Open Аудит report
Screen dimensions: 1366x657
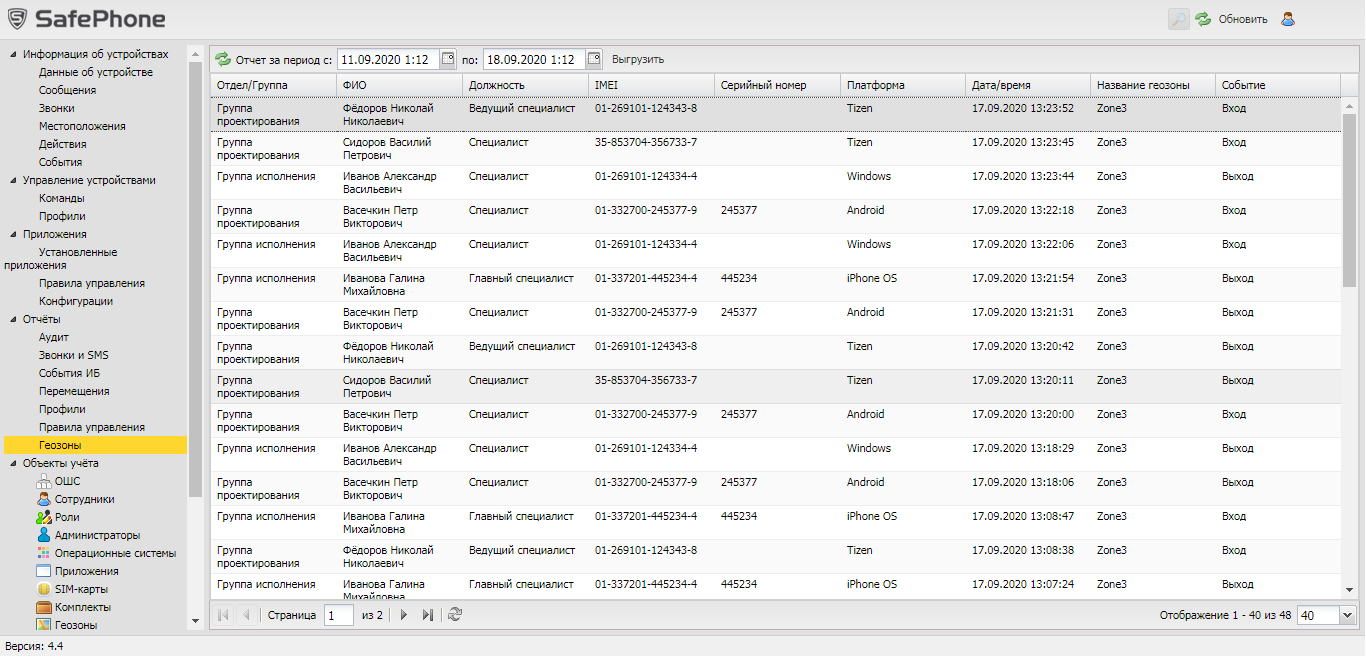click(54, 337)
